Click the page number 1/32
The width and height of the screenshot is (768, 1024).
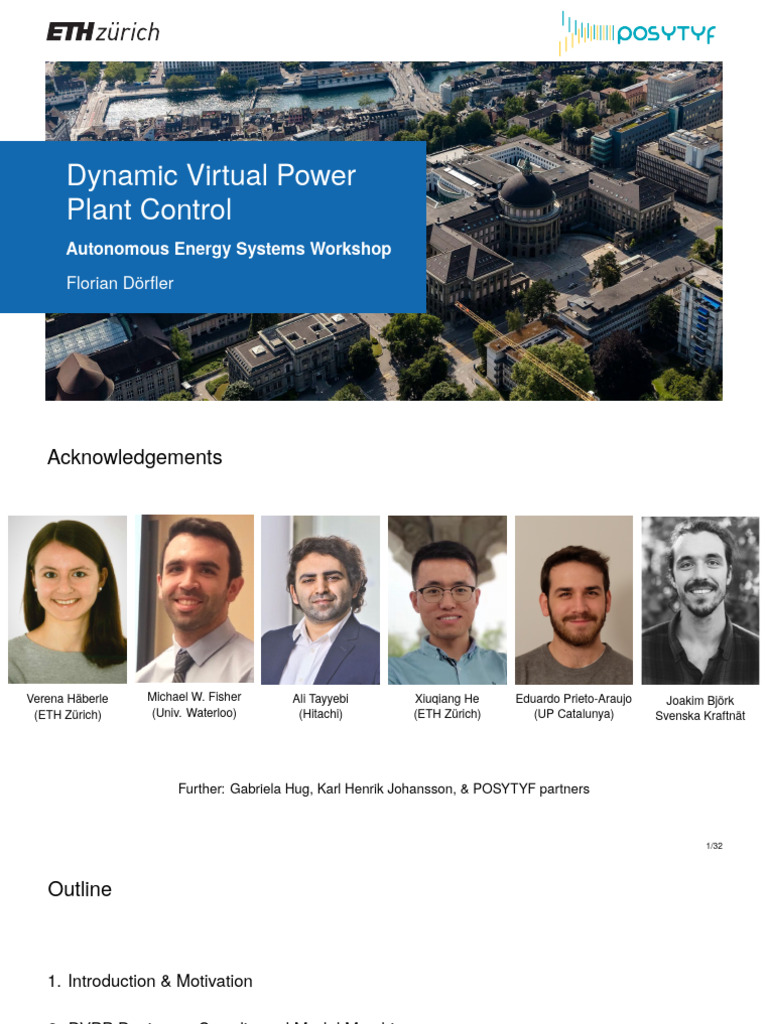tap(714, 846)
